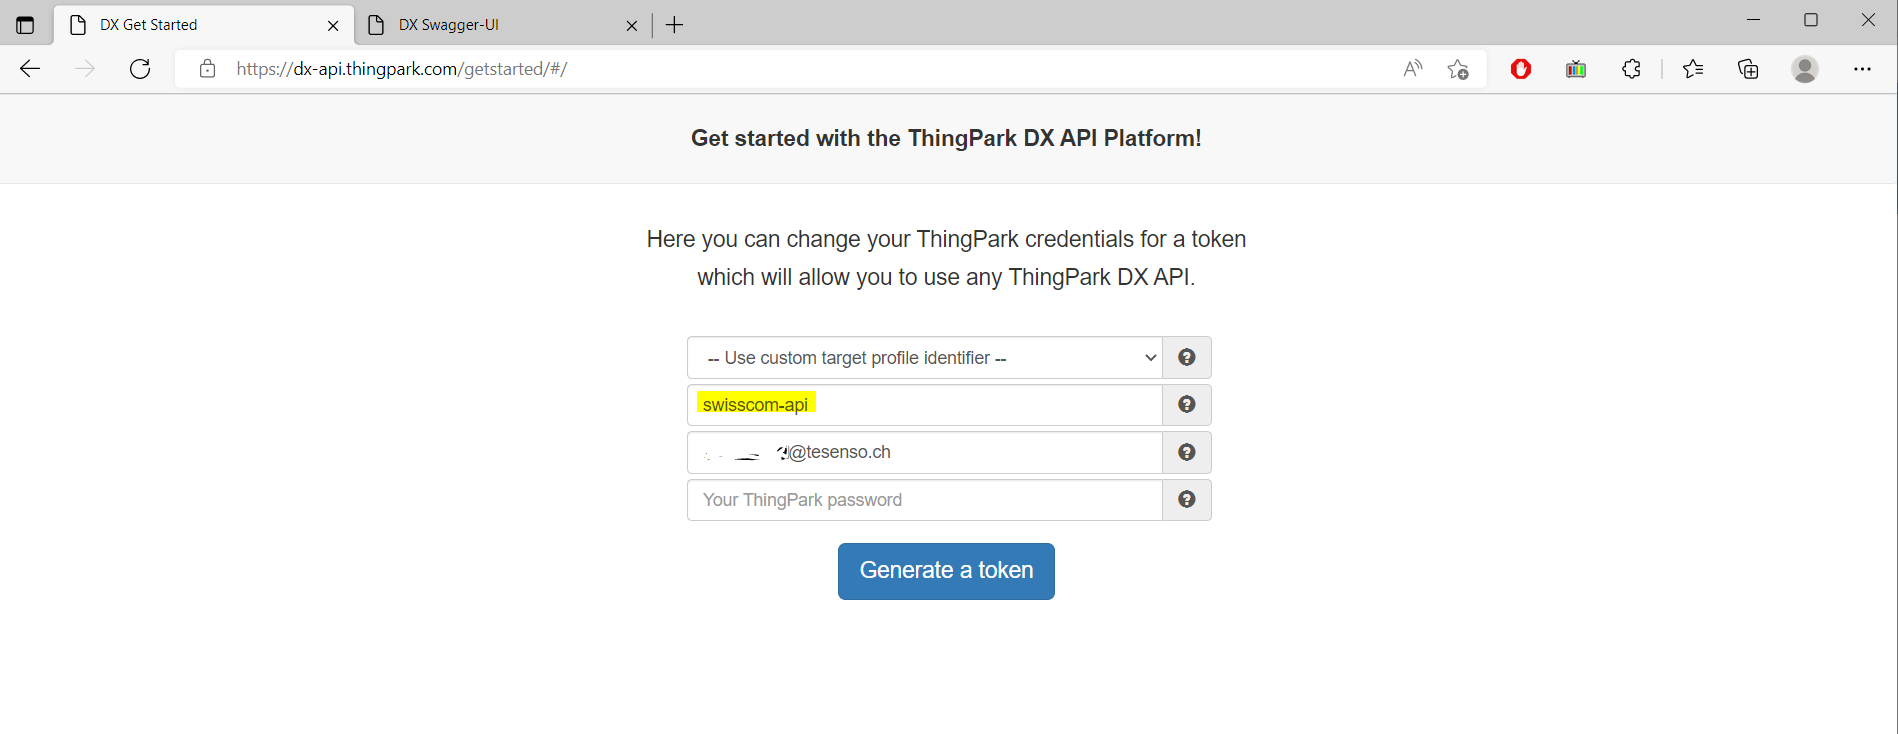Click the help icon beside the email field

(1187, 452)
